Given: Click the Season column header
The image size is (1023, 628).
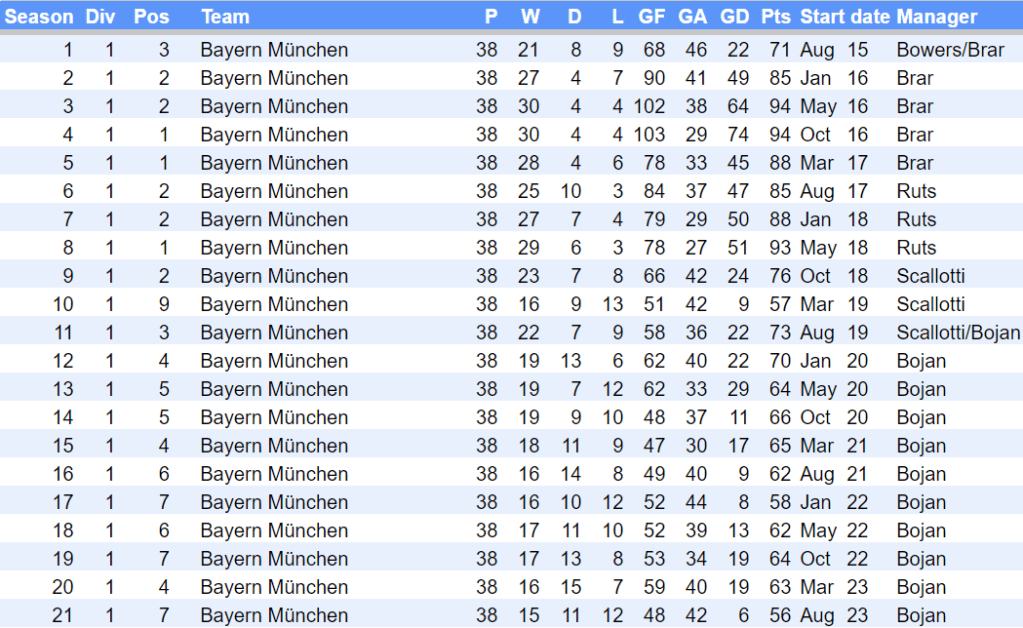Looking at the screenshot, I should point(39,17).
